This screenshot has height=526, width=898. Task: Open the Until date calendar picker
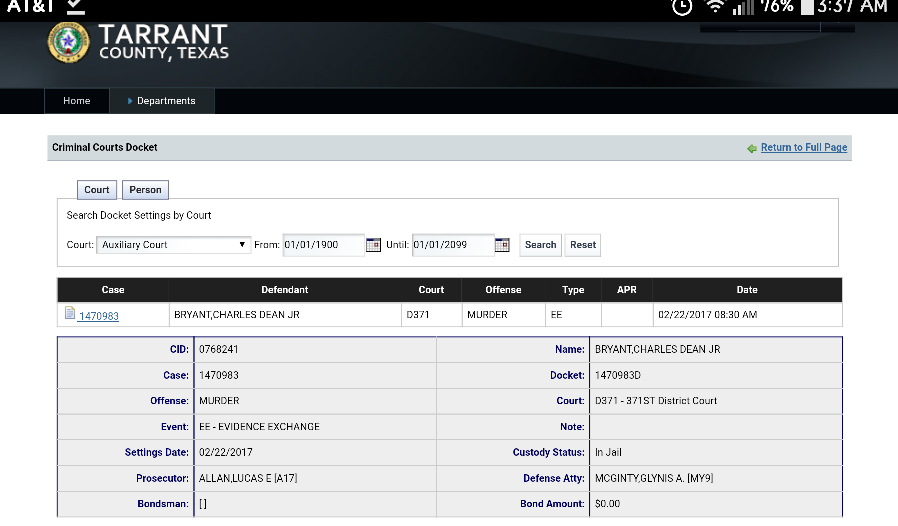coord(503,245)
